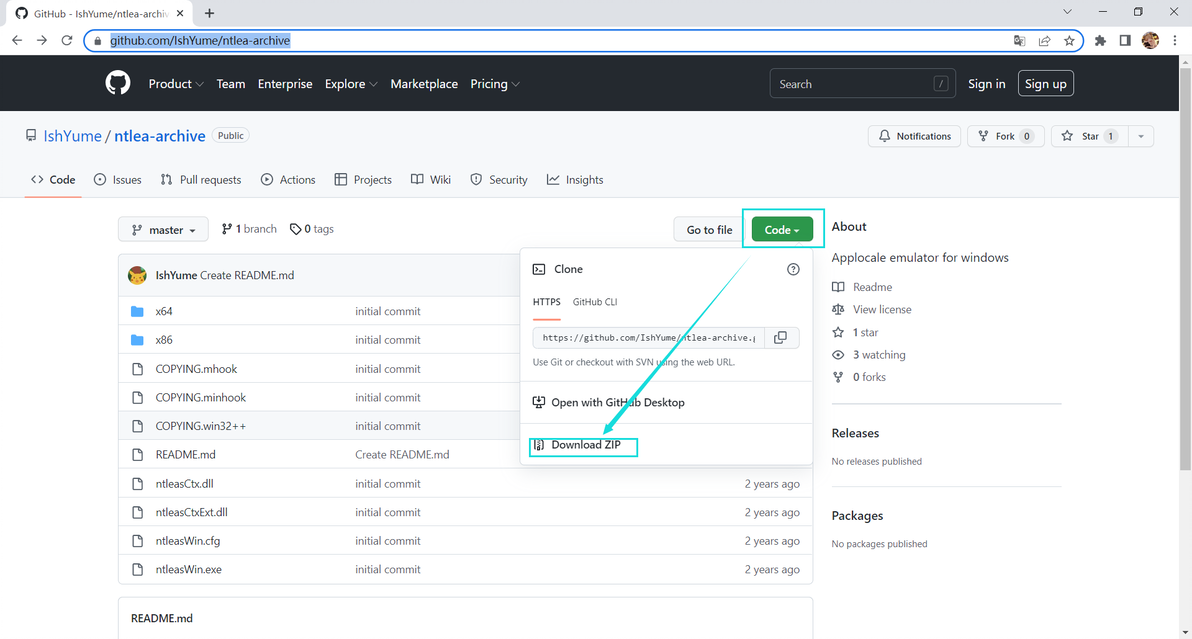Click the bookmark star in address bar

[x=1069, y=40]
